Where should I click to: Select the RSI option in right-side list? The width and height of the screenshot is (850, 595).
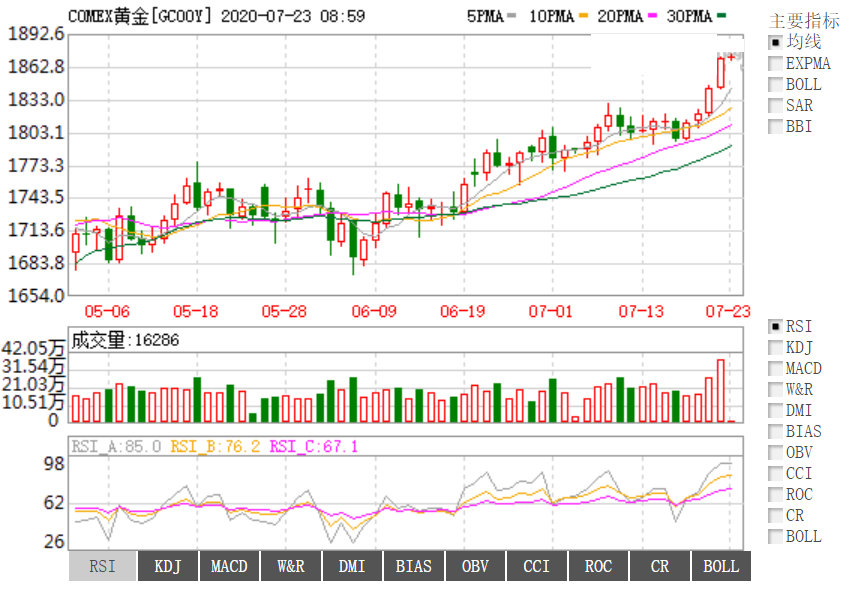click(x=775, y=326)
